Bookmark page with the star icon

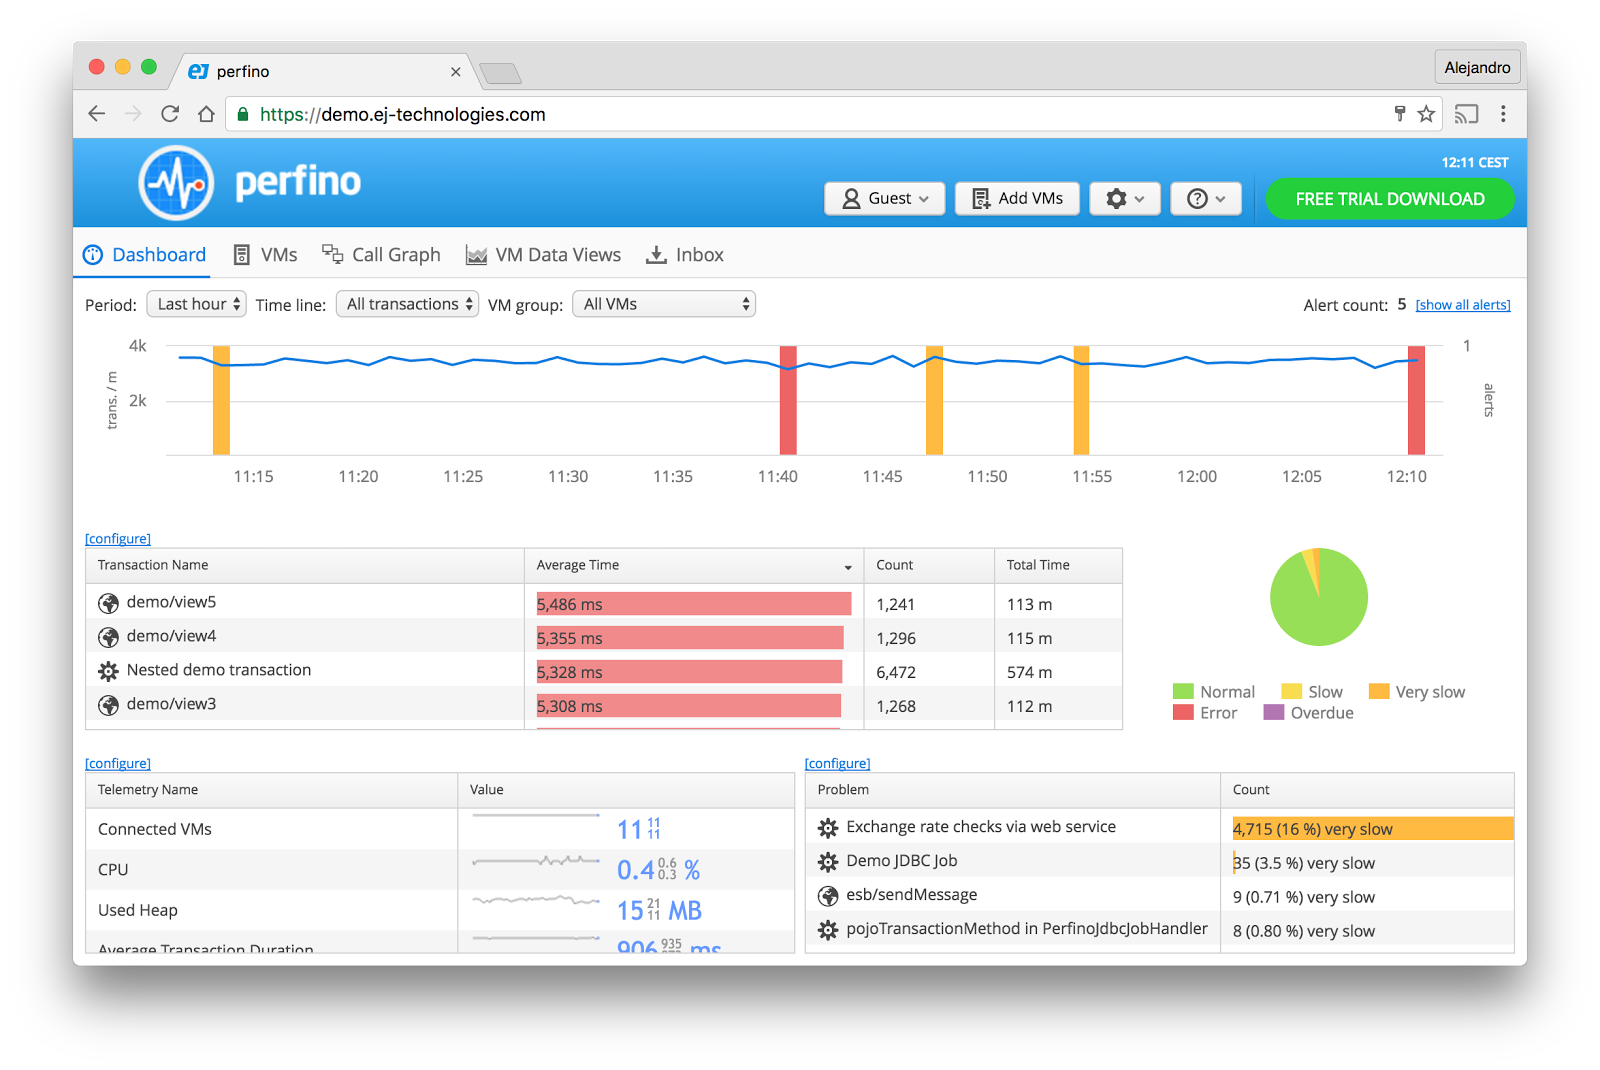pyautogui.click(x=1426, y=114)
